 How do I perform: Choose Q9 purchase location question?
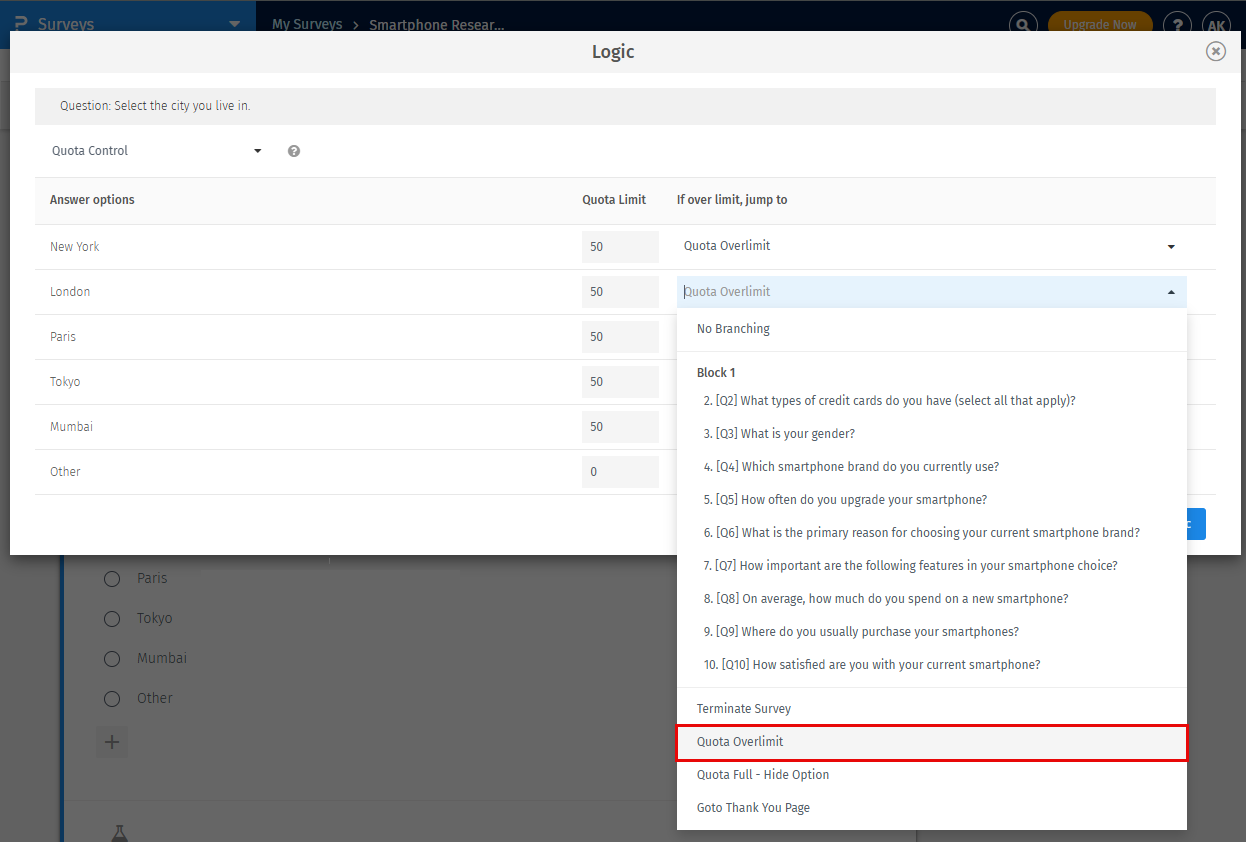click(x=932, y=632)
